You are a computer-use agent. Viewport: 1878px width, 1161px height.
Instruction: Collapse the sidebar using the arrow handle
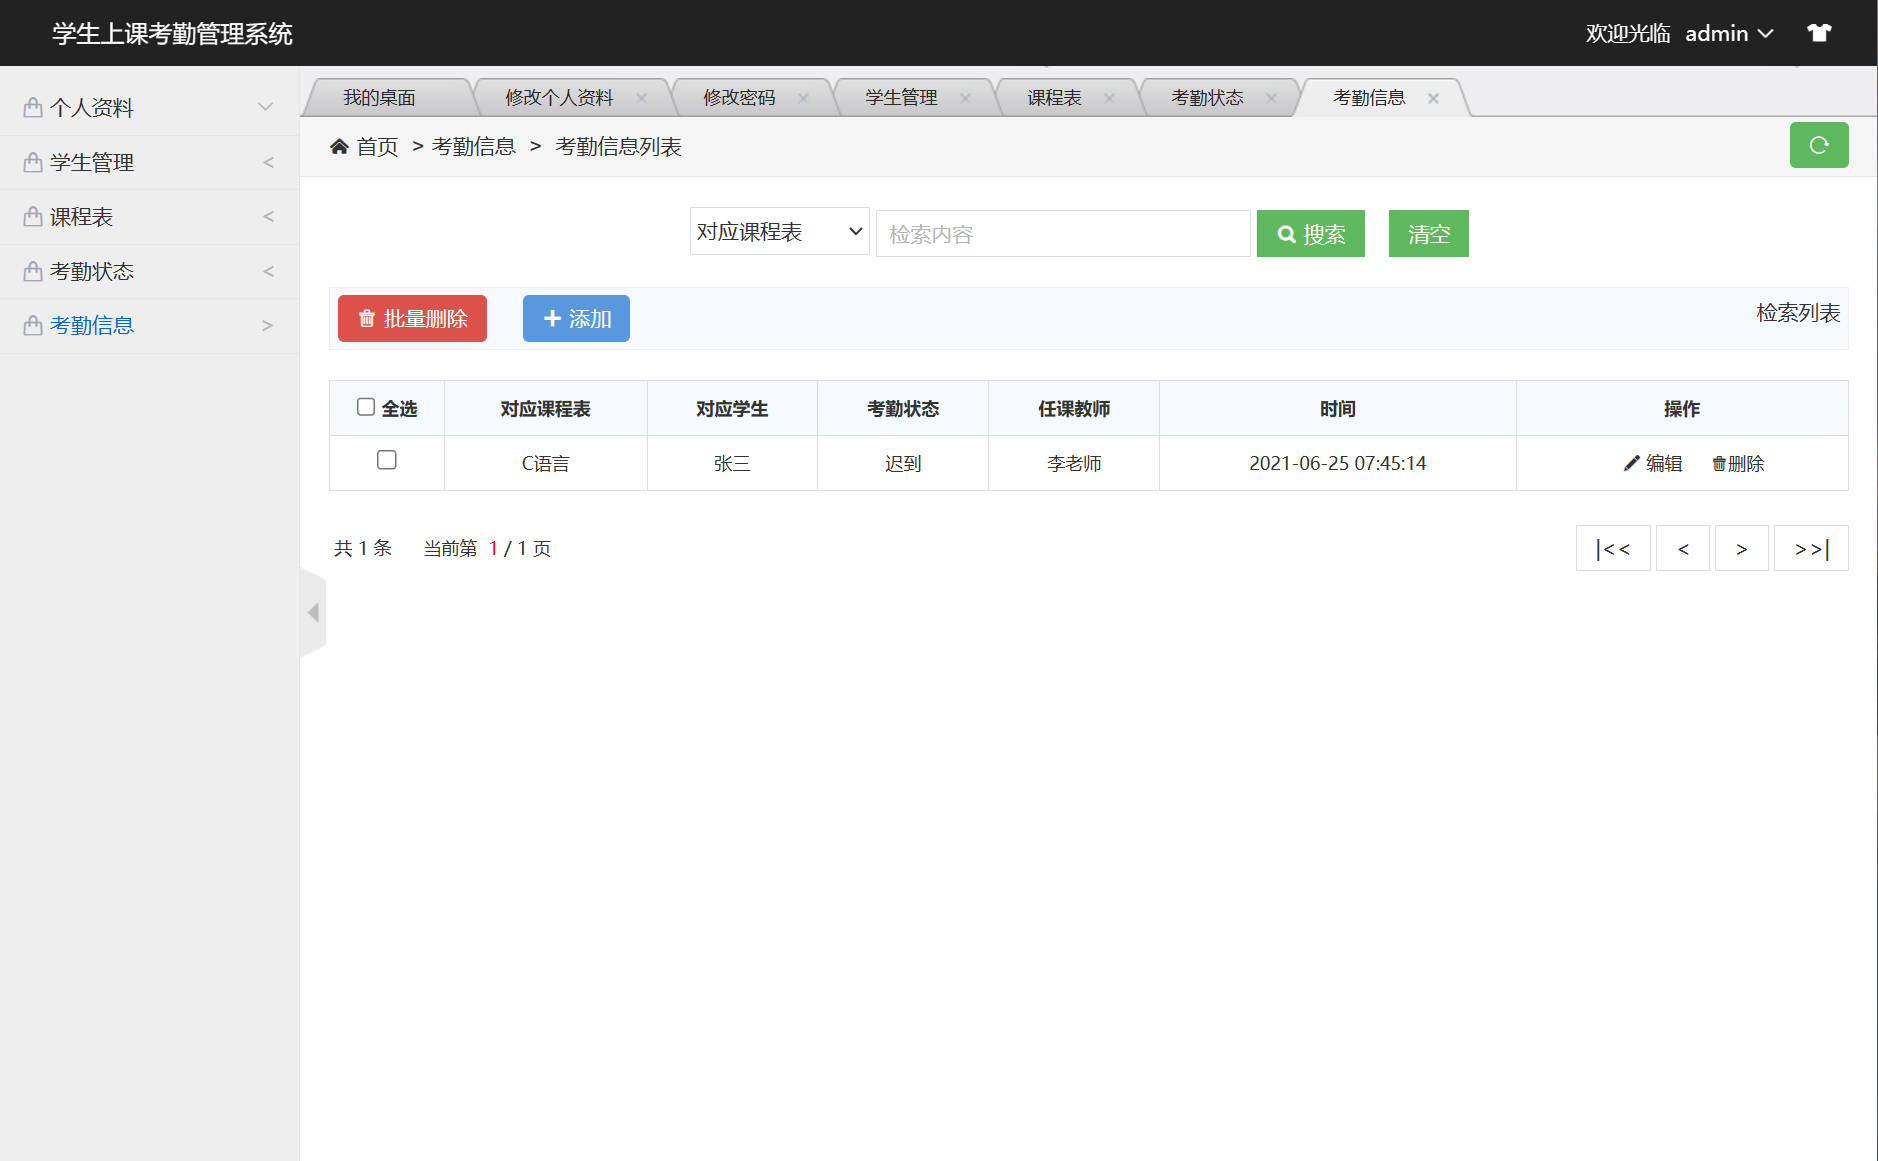(312, 612)
